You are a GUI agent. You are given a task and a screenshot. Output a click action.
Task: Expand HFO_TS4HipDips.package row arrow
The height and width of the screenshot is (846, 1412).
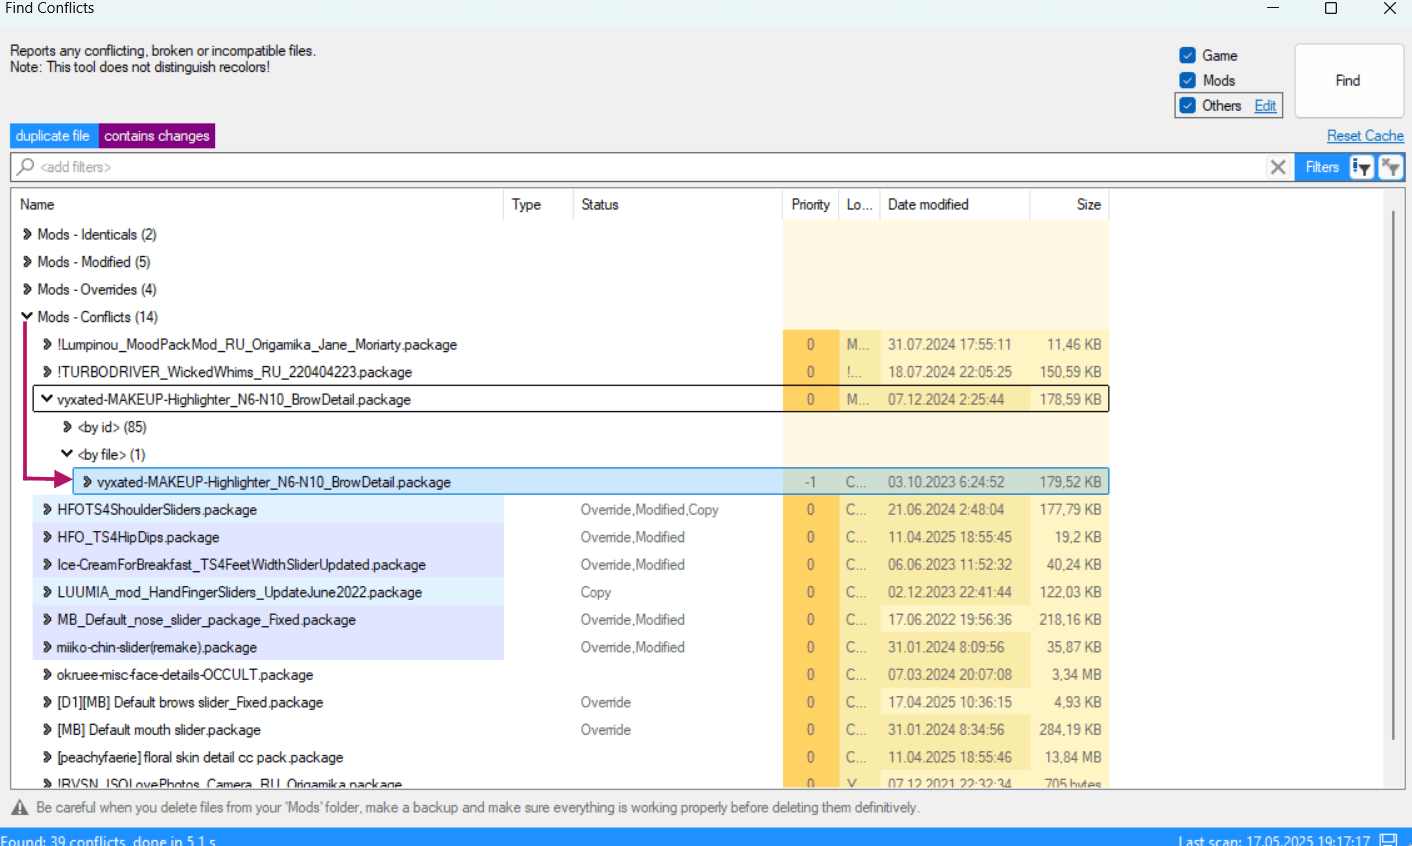click(47, 537)
